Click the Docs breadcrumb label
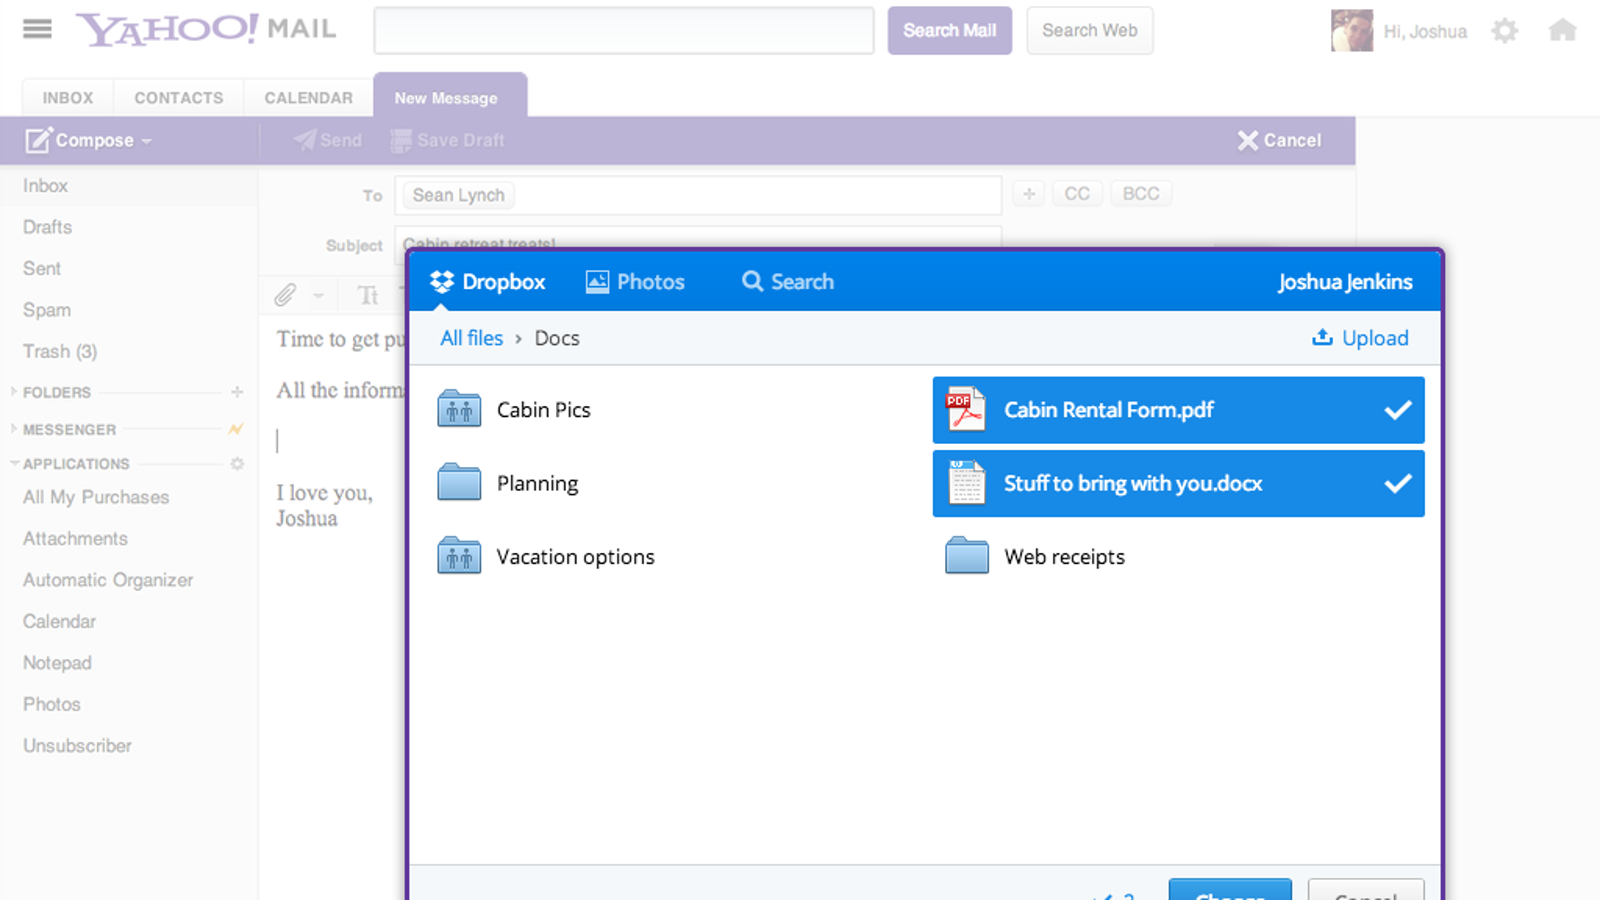The width and height of the screenshot is (1600, 900). point(557,338)
